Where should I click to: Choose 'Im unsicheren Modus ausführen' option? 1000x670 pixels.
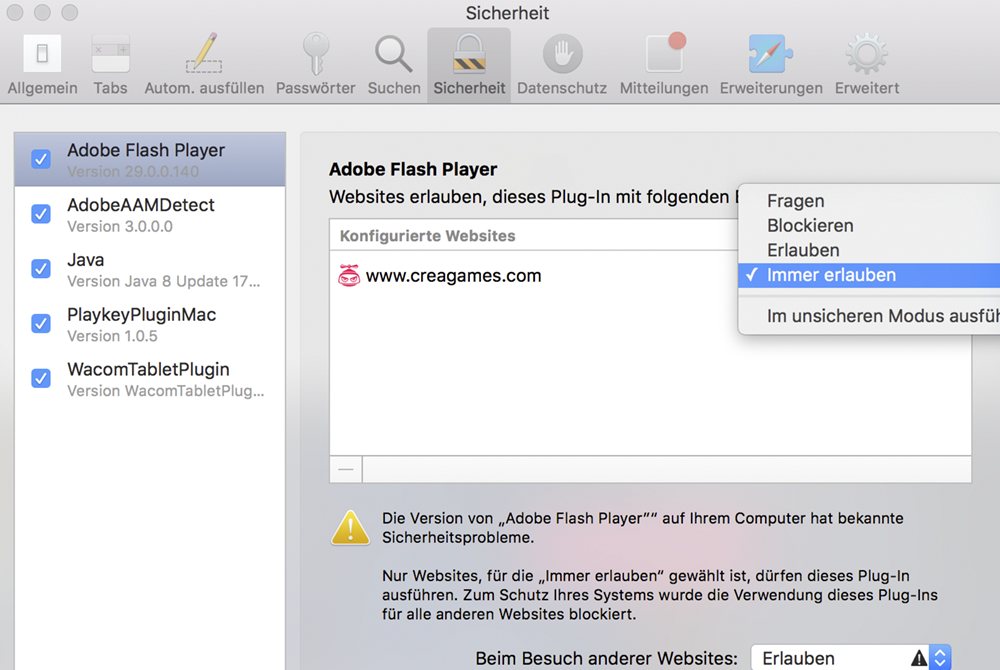click(880, 316)
